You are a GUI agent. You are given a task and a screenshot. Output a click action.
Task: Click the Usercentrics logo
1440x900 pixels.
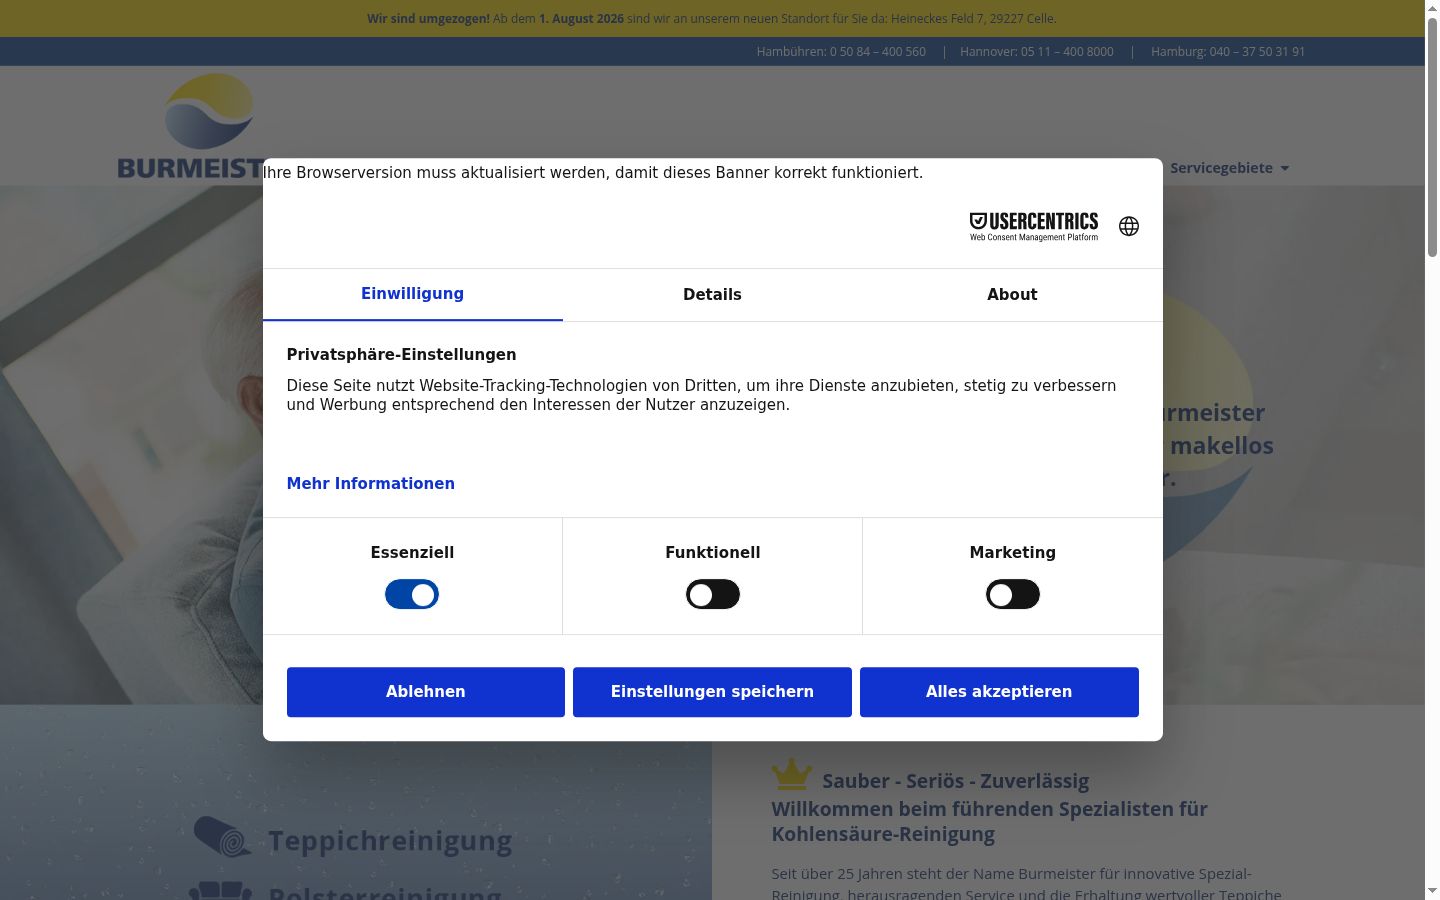1034,226
